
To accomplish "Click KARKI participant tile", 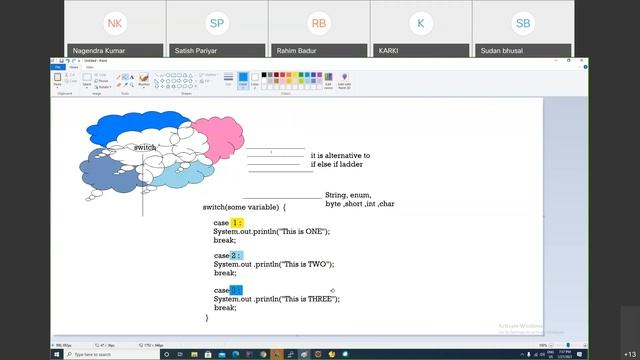I will click(421, 29).
